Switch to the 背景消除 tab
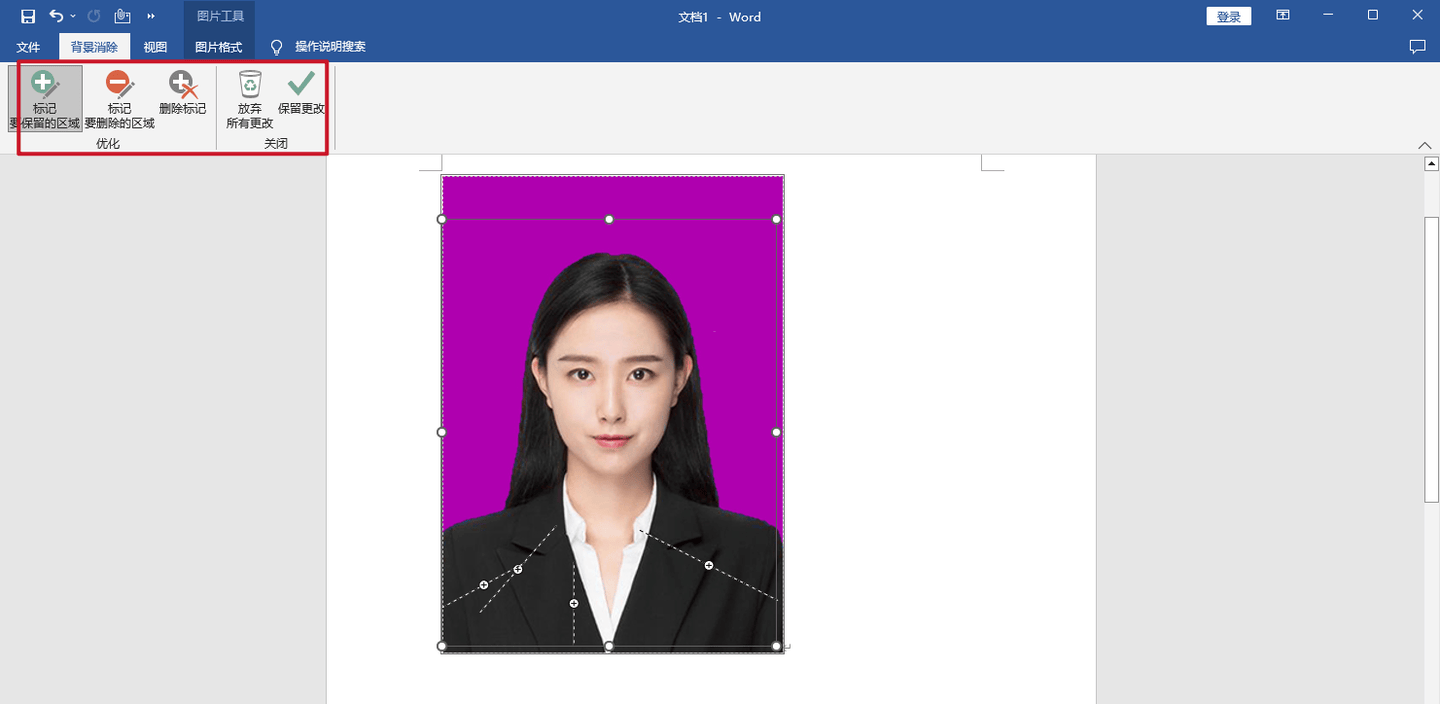The image size is (1440, 704). click(x=94, y=47)
